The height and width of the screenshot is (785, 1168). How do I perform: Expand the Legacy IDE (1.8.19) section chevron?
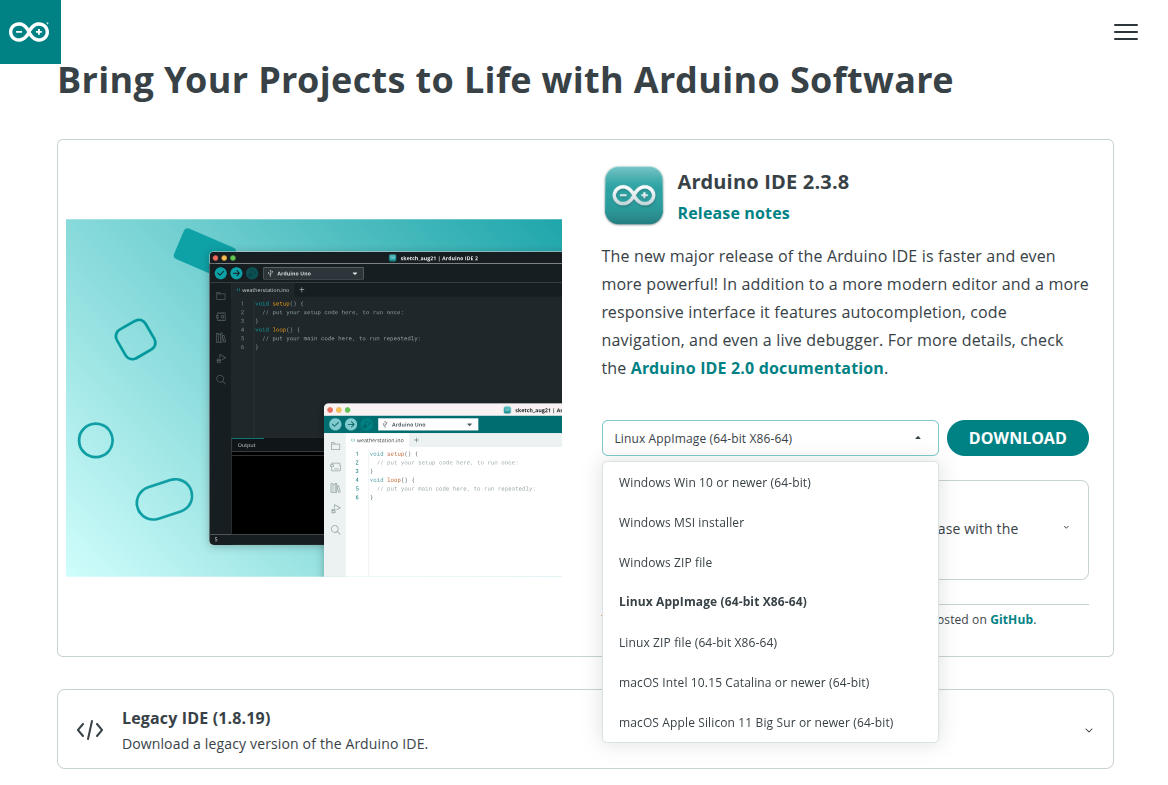(1088, 730)
